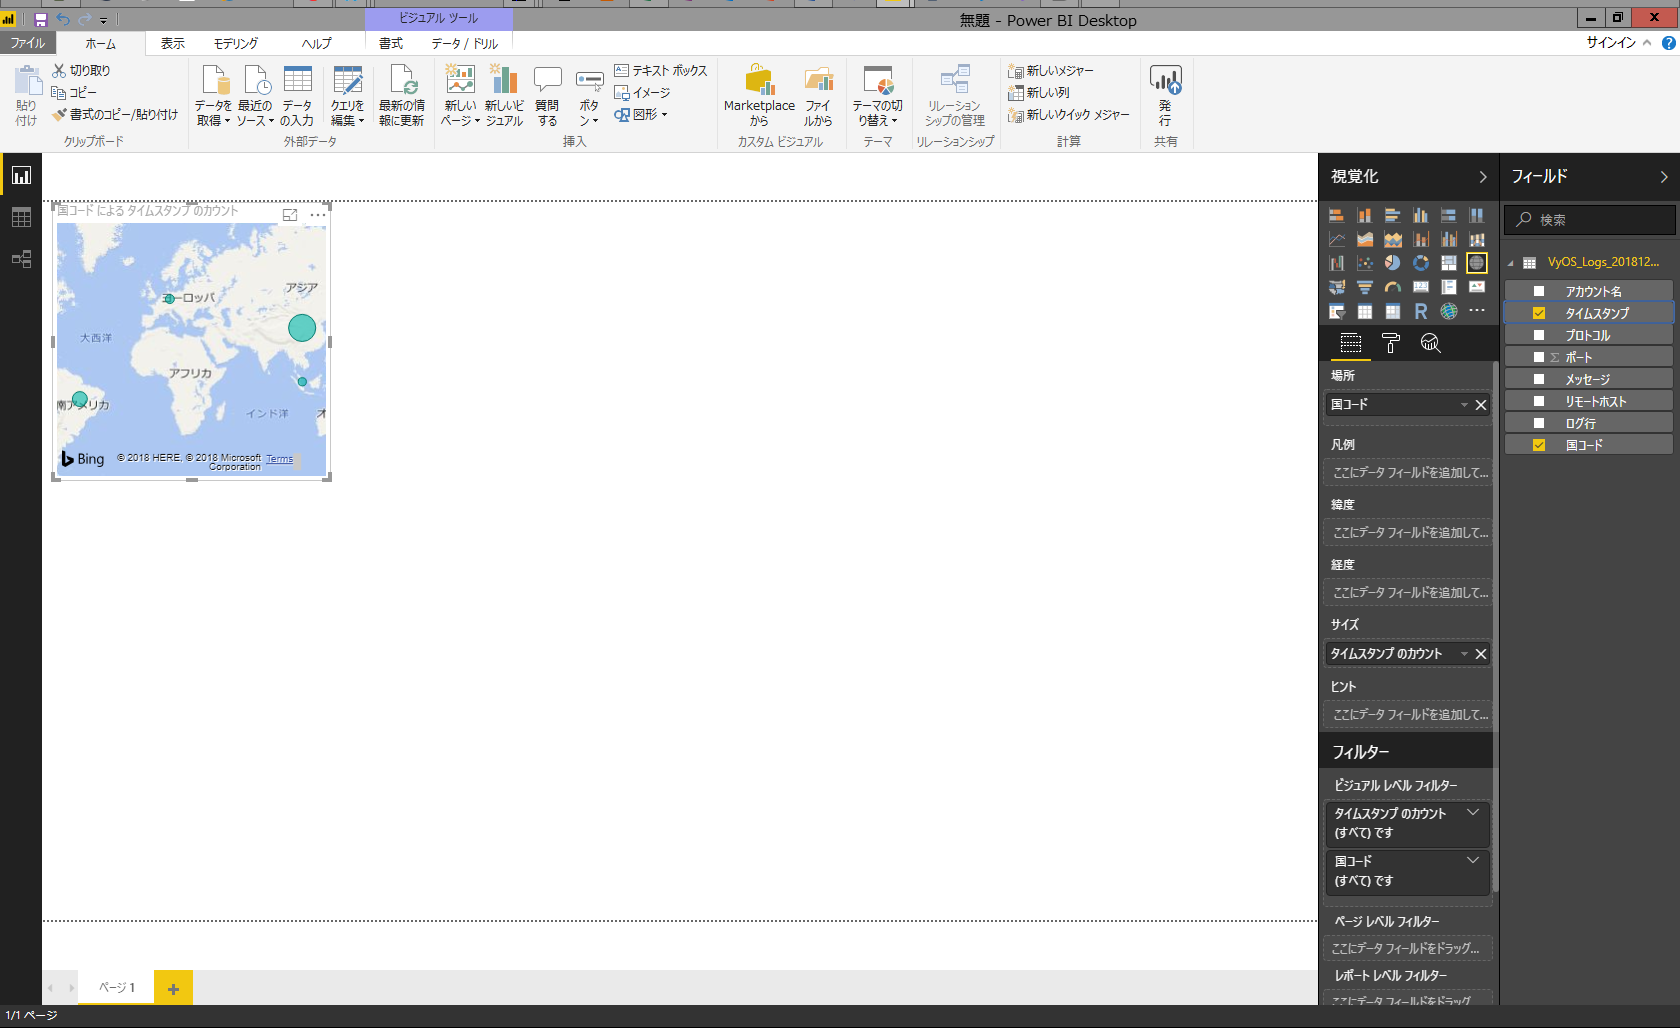Image resolution: width=1680 pixels, height=1028 pixels.
Task: Pick the stacked area chart visual
Action: tap(1393, 239)
